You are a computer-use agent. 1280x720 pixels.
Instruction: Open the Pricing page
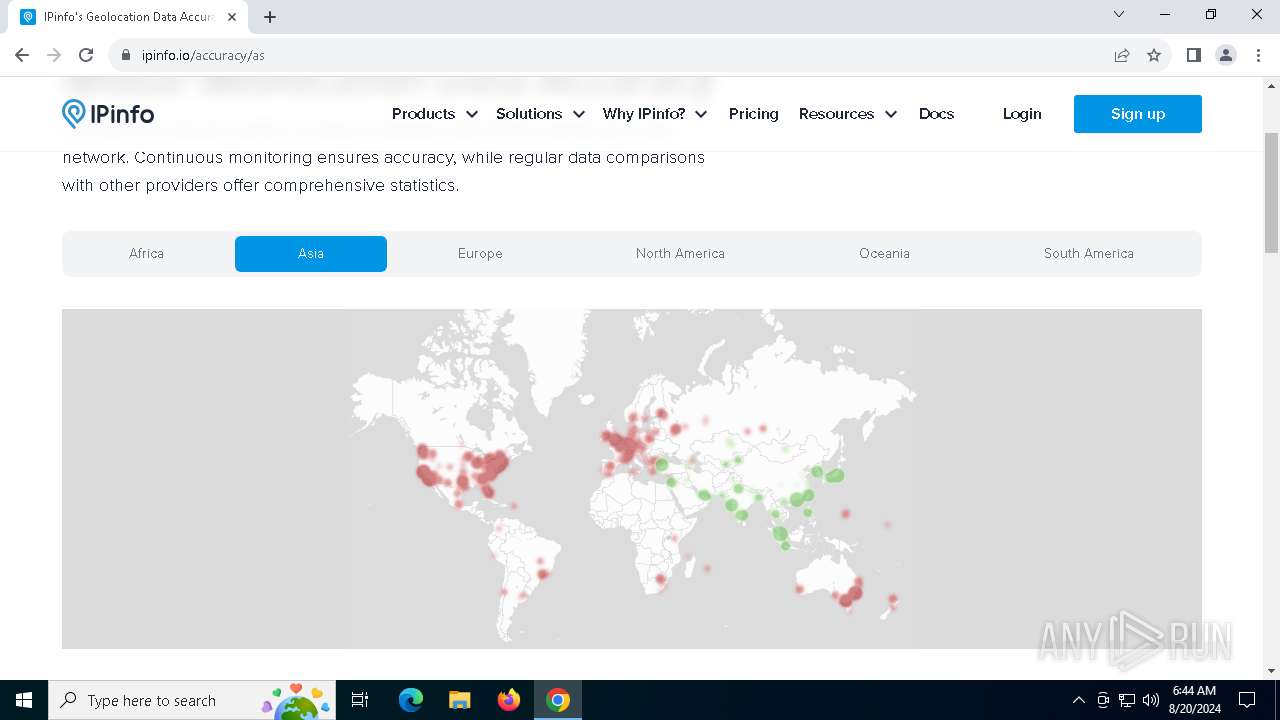[754, 114]
